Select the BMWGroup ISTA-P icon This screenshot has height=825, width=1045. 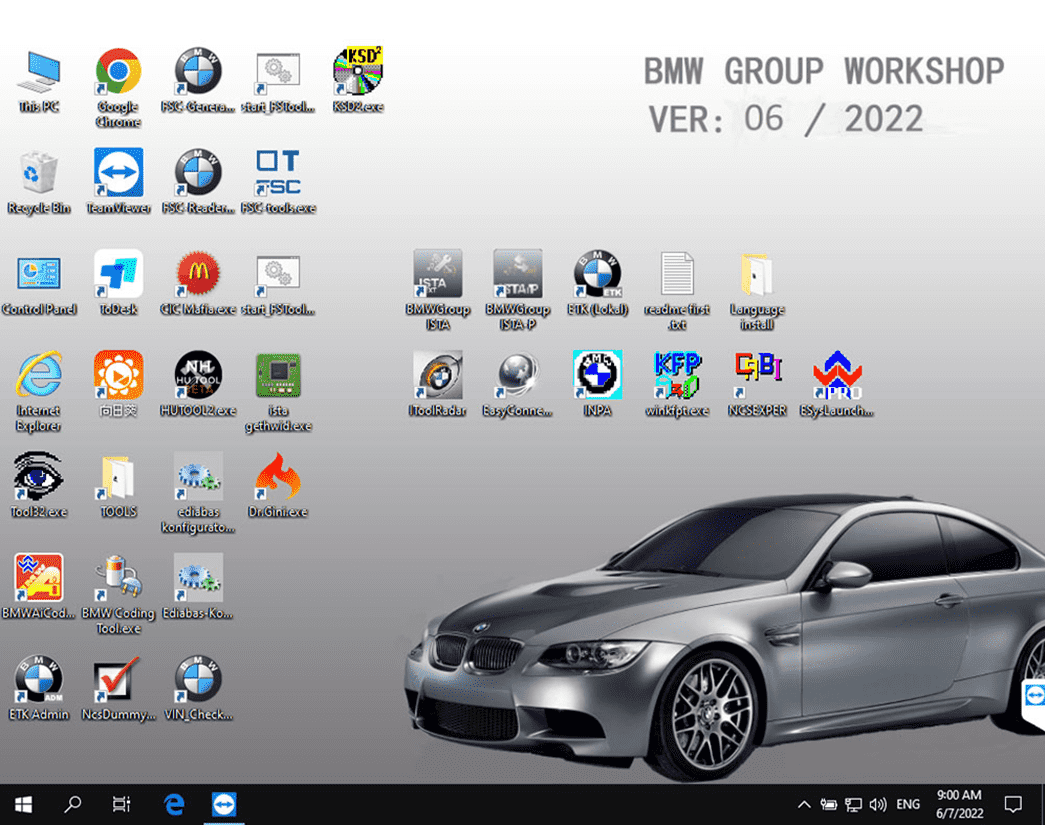pos(518,290)
